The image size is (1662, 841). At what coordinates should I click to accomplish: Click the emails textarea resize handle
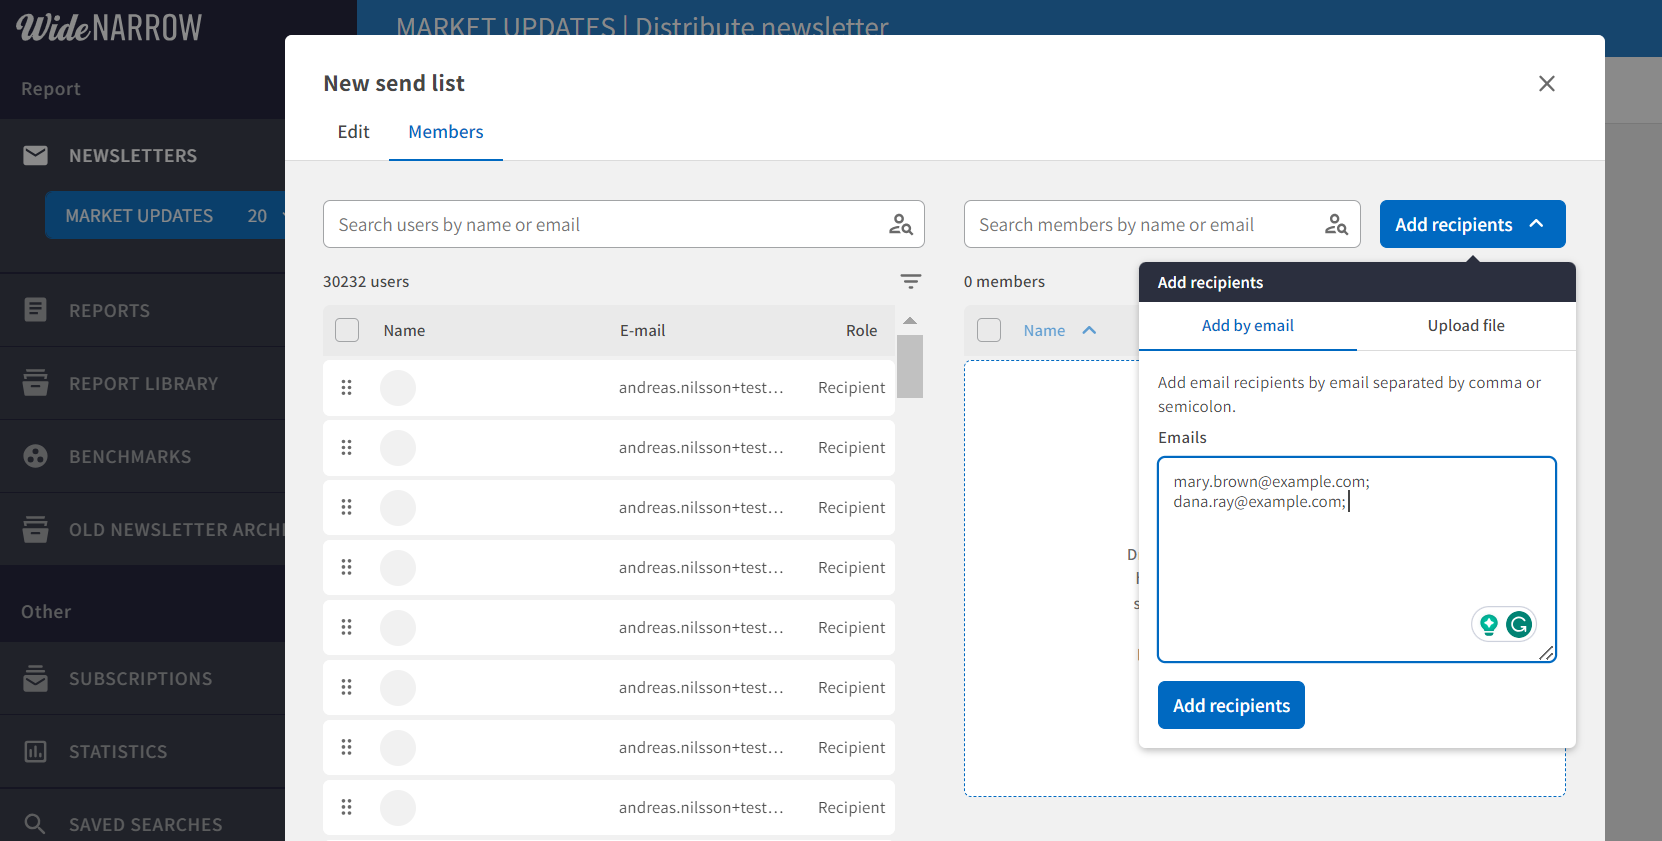tap(1546, 653)
